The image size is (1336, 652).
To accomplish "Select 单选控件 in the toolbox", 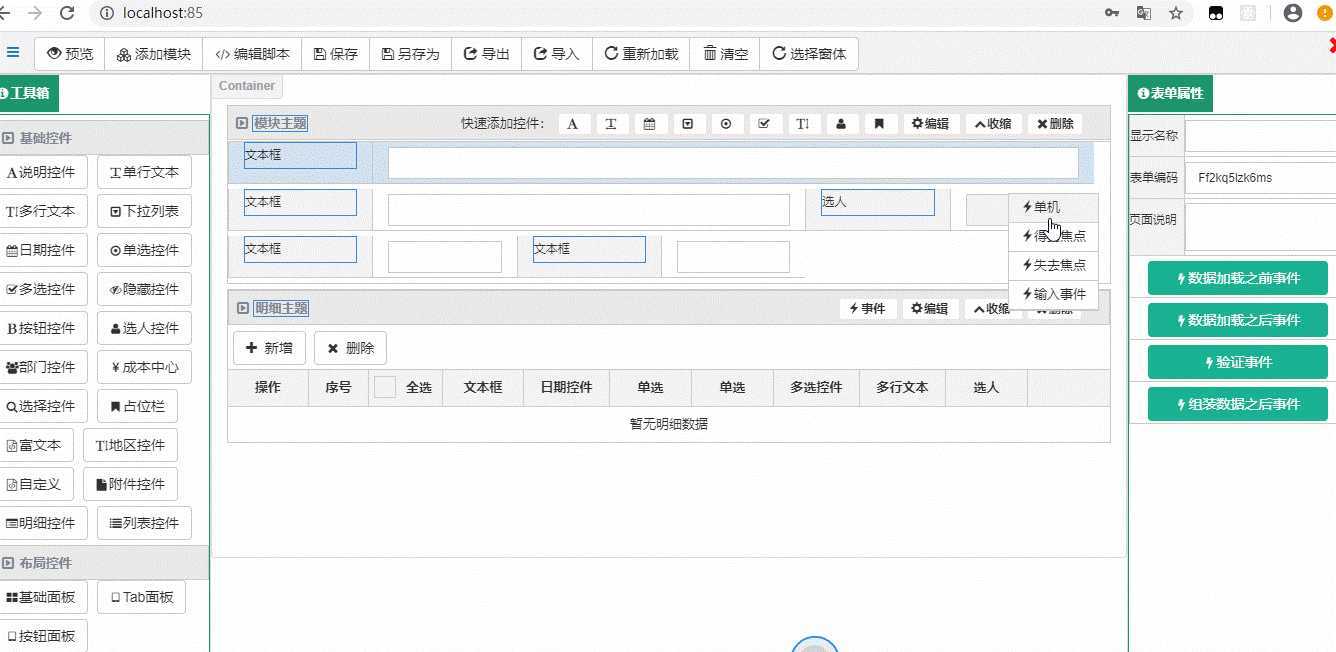I will [x=144, y=250].
